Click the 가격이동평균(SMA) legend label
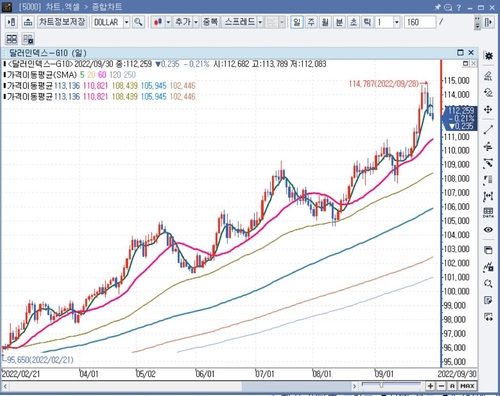 tap(42, 75)
